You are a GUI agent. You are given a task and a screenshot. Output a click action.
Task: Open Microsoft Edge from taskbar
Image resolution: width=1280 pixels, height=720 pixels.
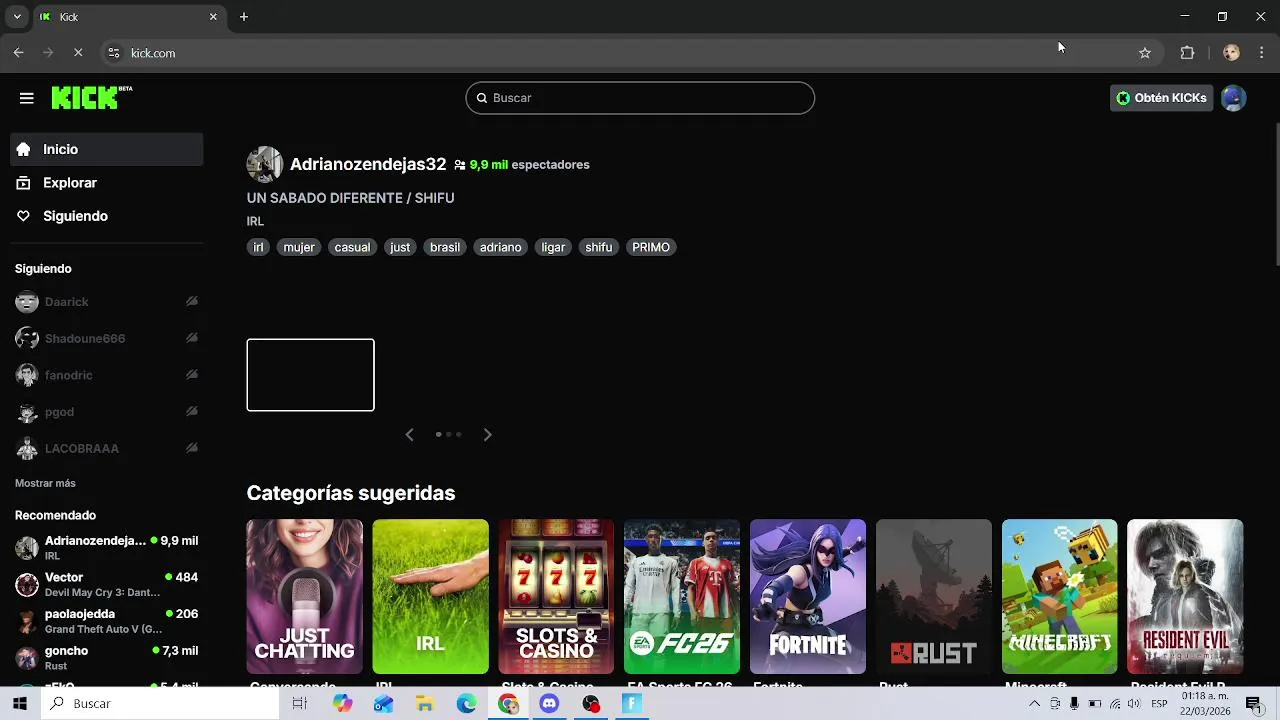click(x=466, y=704)
